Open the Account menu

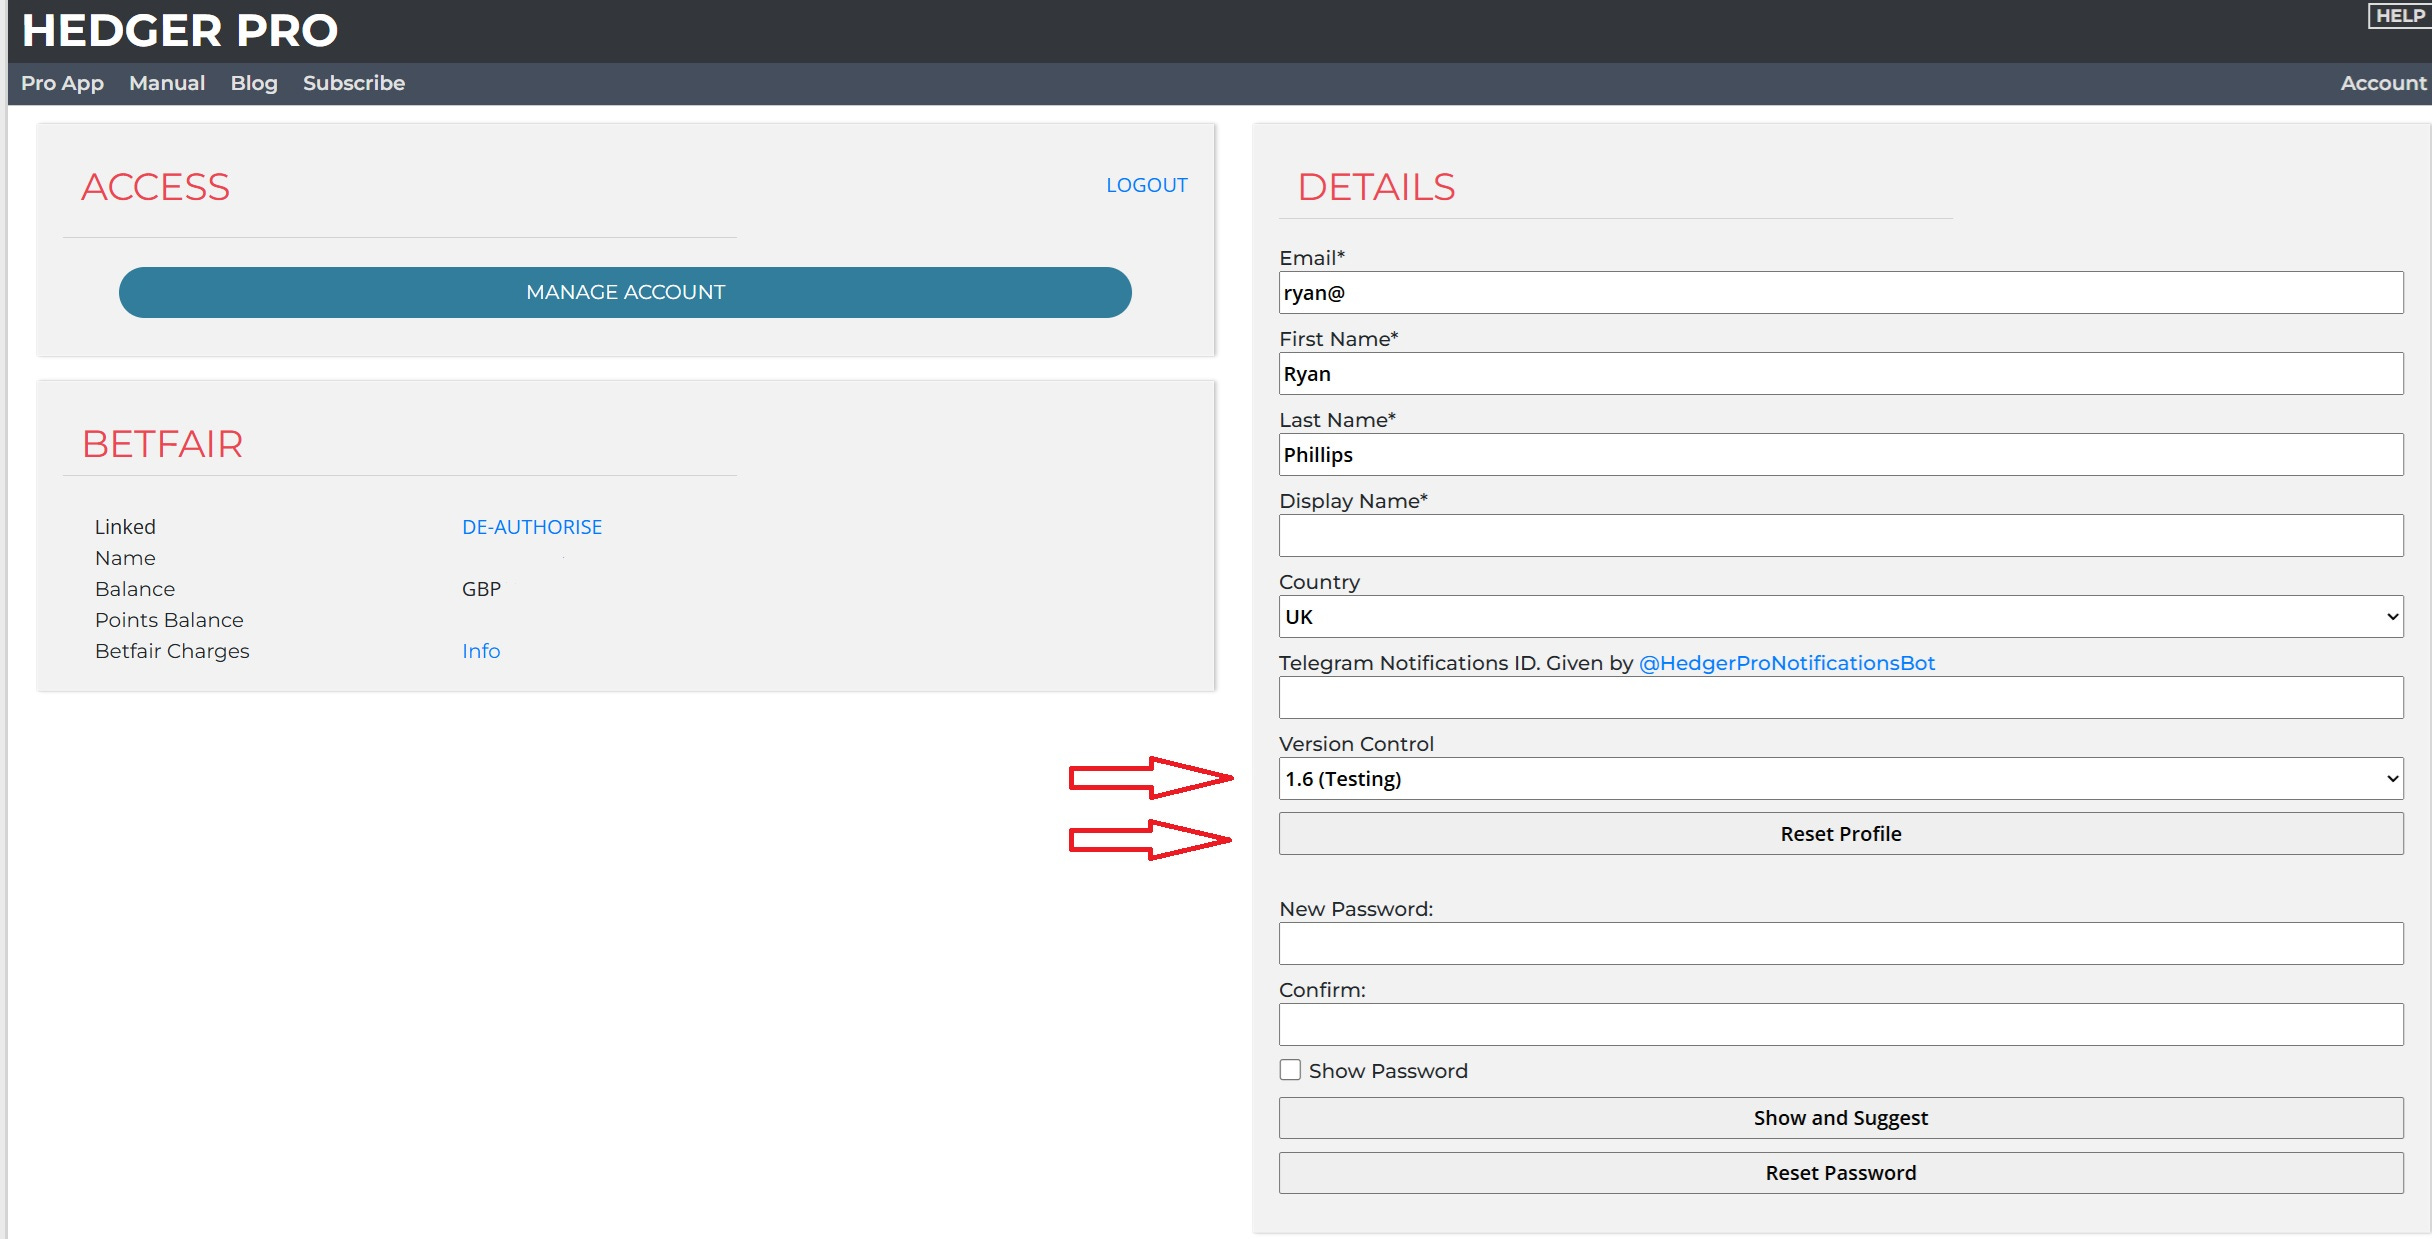coord(2383,83)
